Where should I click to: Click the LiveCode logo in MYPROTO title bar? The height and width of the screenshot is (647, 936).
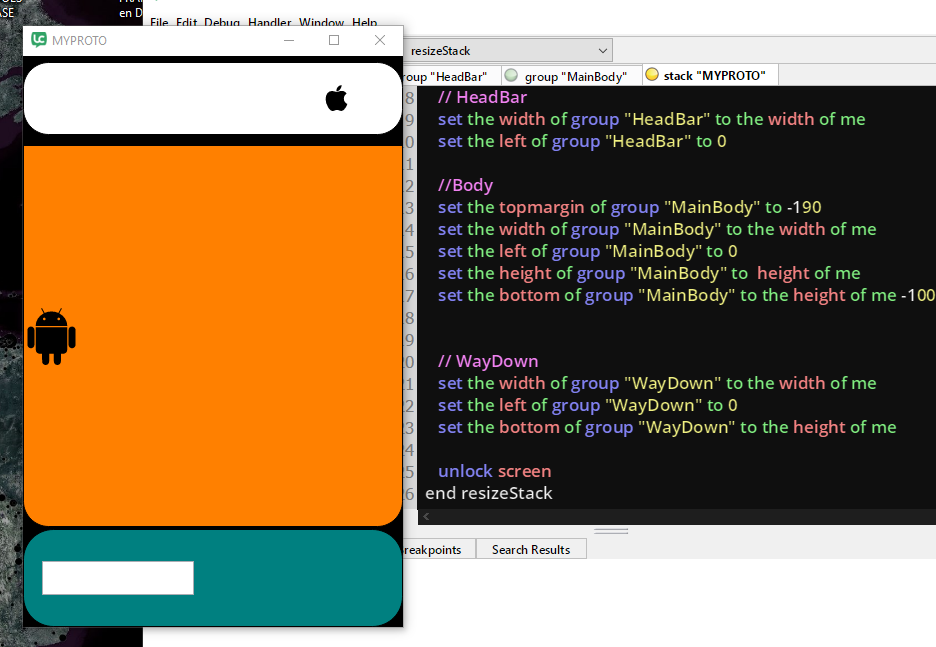(x=39, y=40)
